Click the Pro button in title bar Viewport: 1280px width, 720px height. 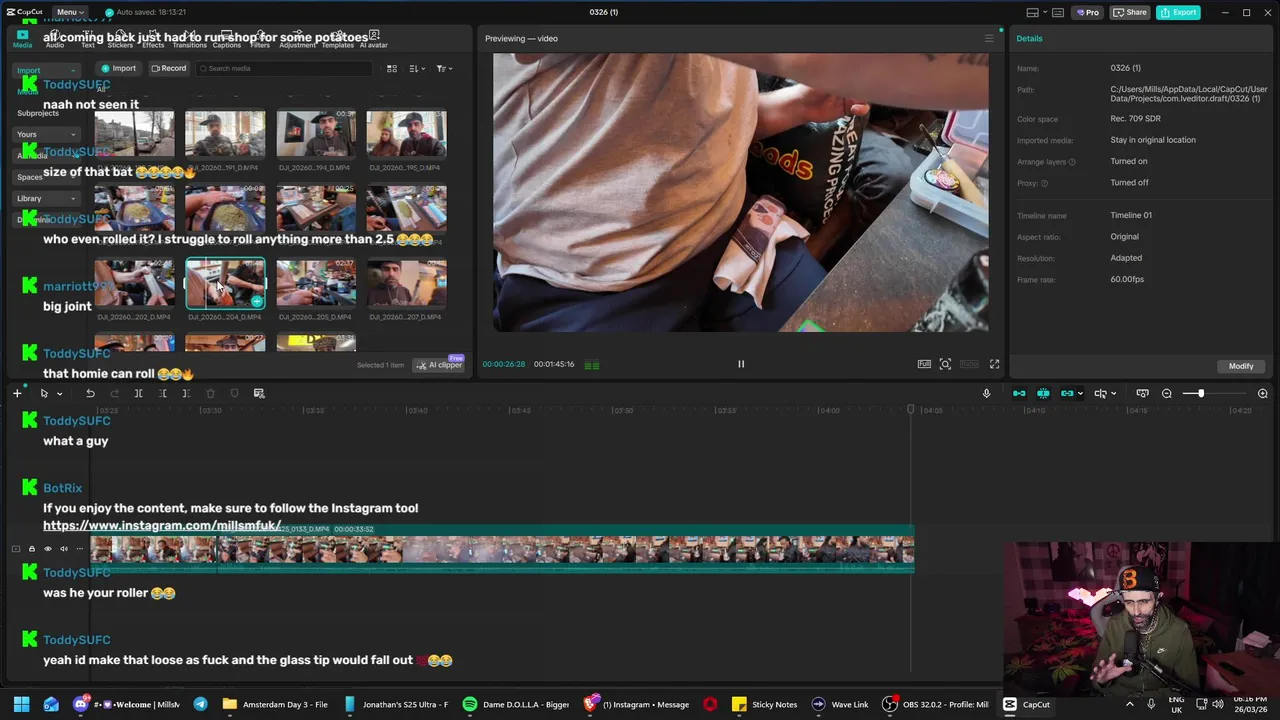(x=1087, y=12)
